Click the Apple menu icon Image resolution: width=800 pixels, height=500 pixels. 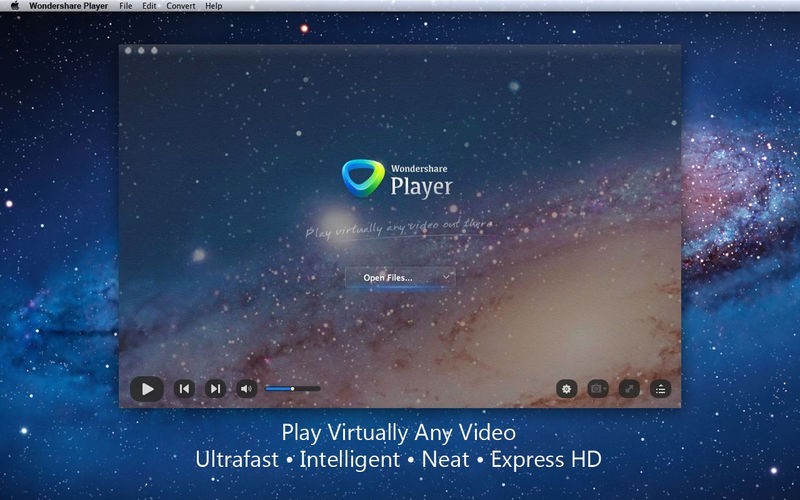click(x=15, y=6)
